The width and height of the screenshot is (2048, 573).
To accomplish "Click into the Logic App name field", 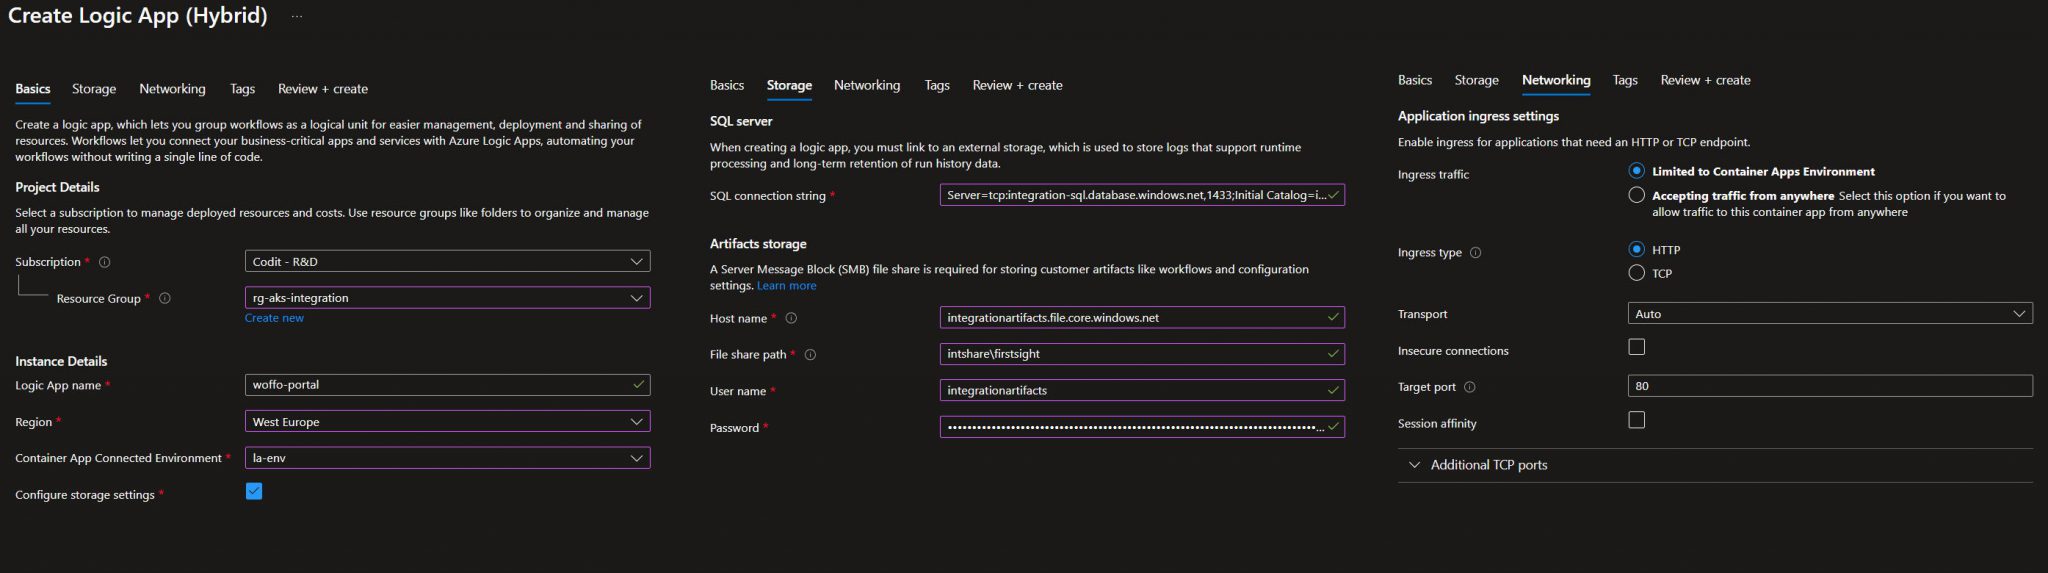I will [x=440, y=385].
